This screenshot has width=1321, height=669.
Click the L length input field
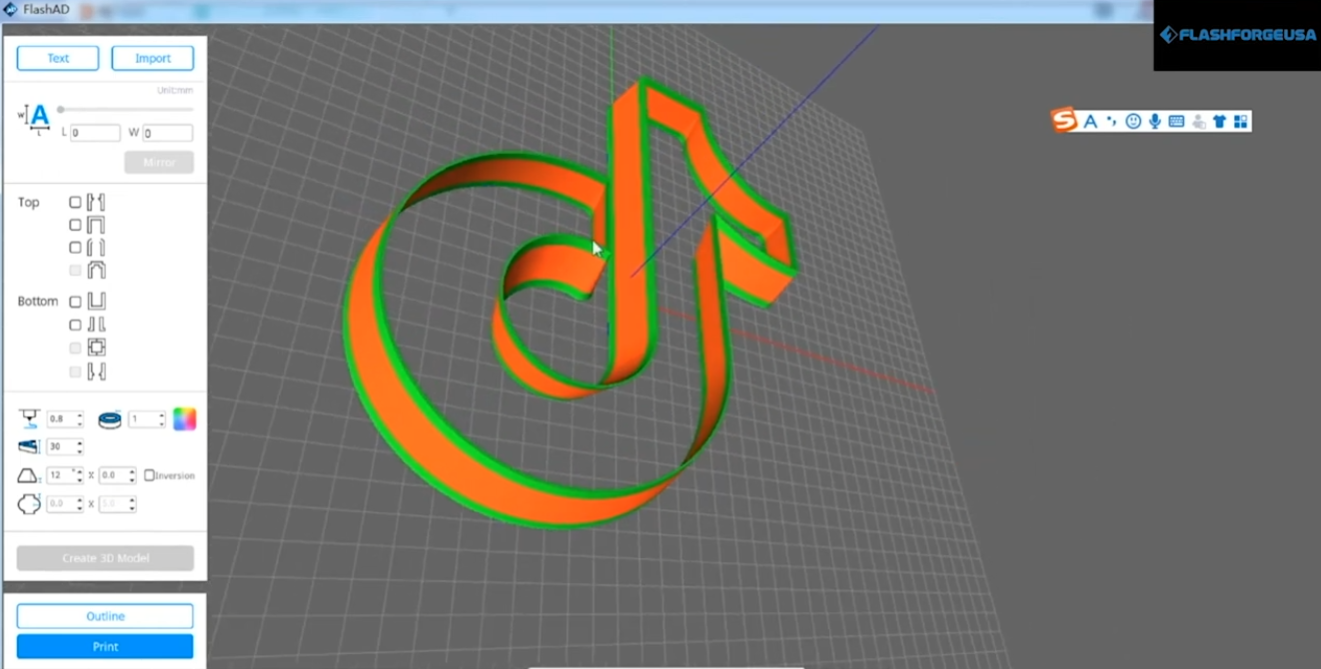[x=95, y=133]
